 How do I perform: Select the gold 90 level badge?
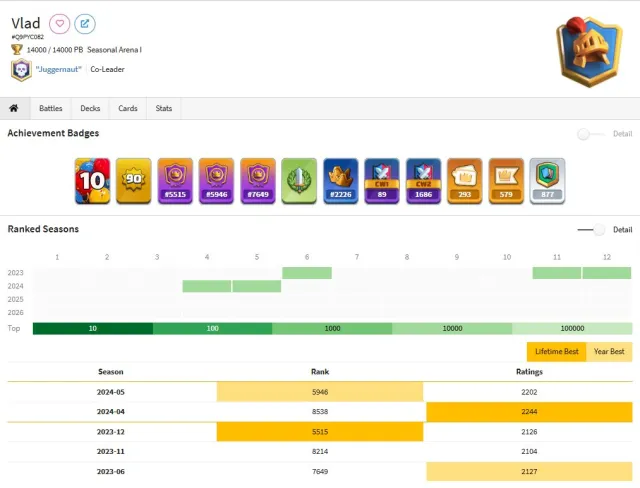pyautogui.click(x=134, y=181)
